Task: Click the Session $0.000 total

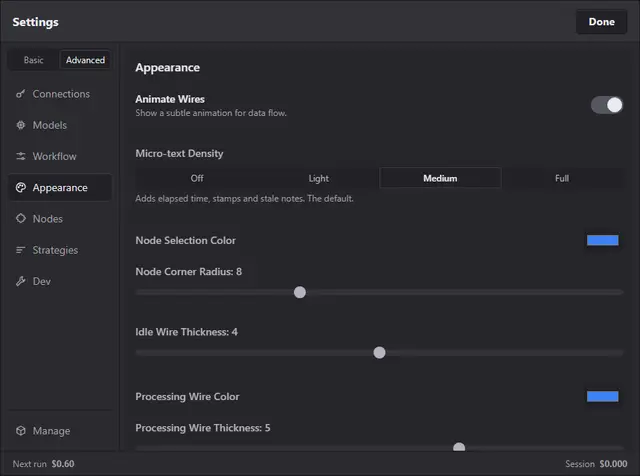Action: point(596,464)
